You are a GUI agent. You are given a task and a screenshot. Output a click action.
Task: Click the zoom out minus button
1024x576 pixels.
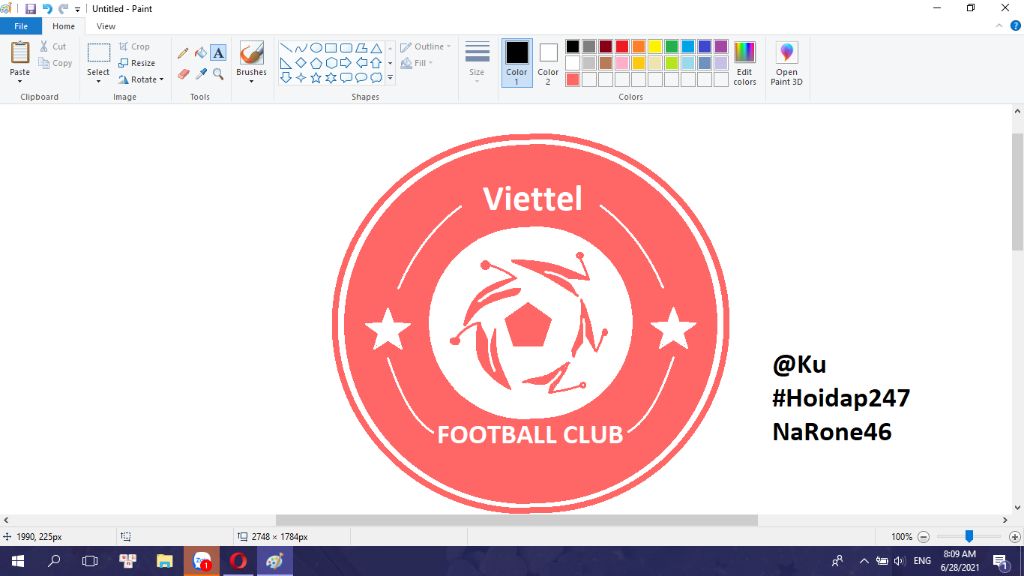(923, 537)
